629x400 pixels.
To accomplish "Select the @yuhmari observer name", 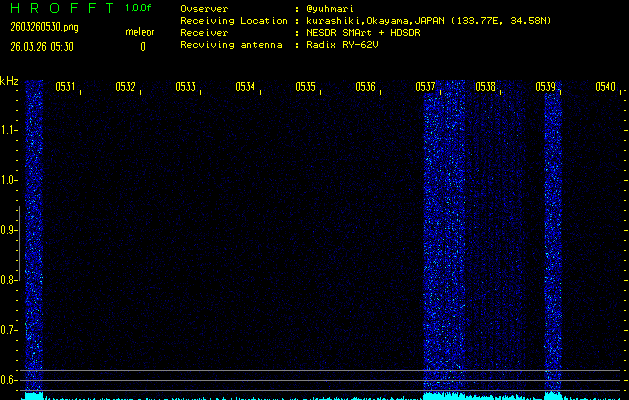I will pos(334,8).
